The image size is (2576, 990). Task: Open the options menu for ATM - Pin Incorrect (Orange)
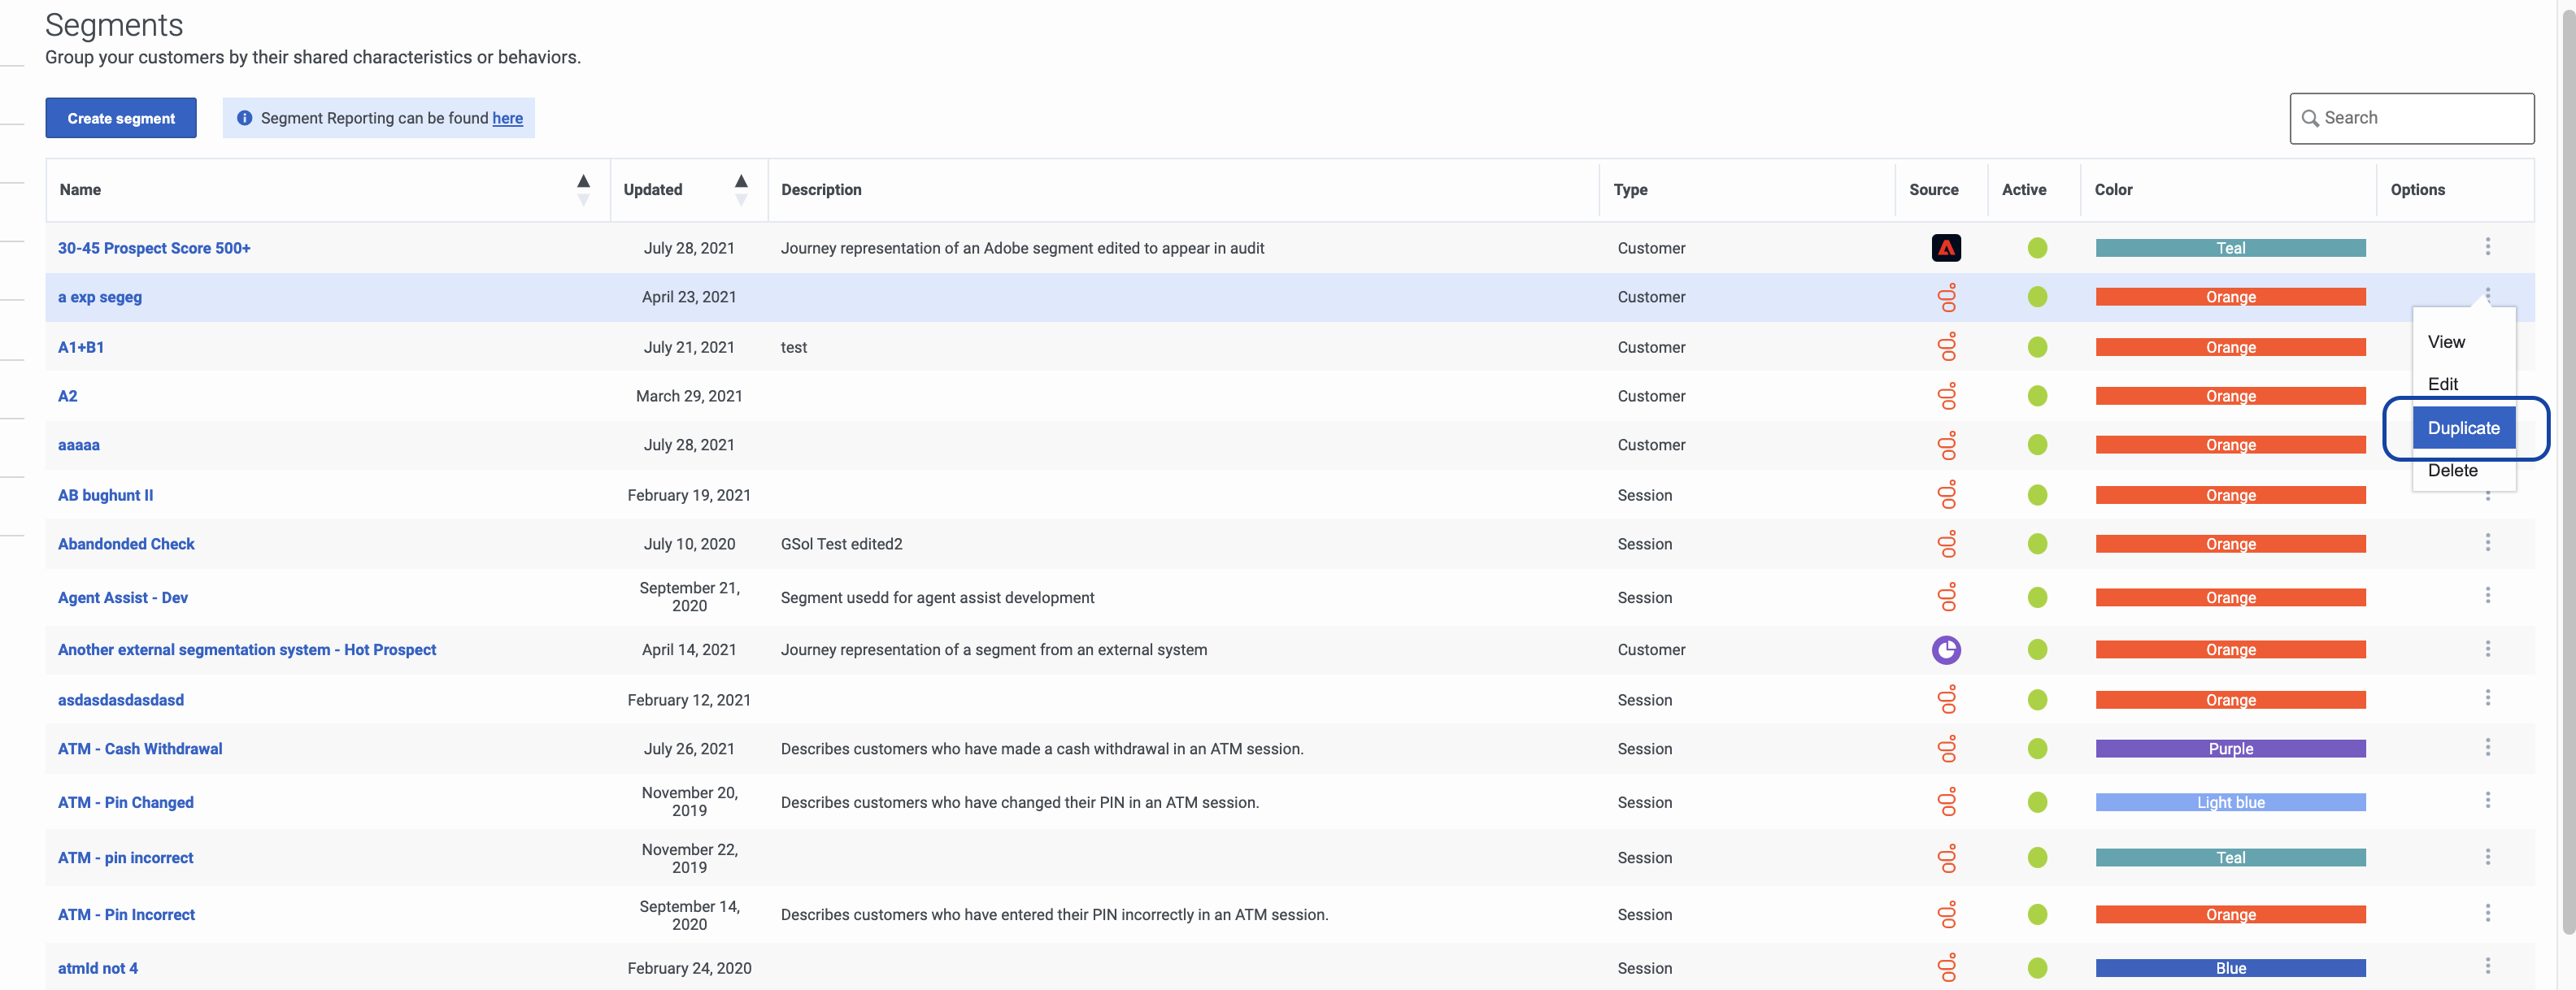[2487, 913]
